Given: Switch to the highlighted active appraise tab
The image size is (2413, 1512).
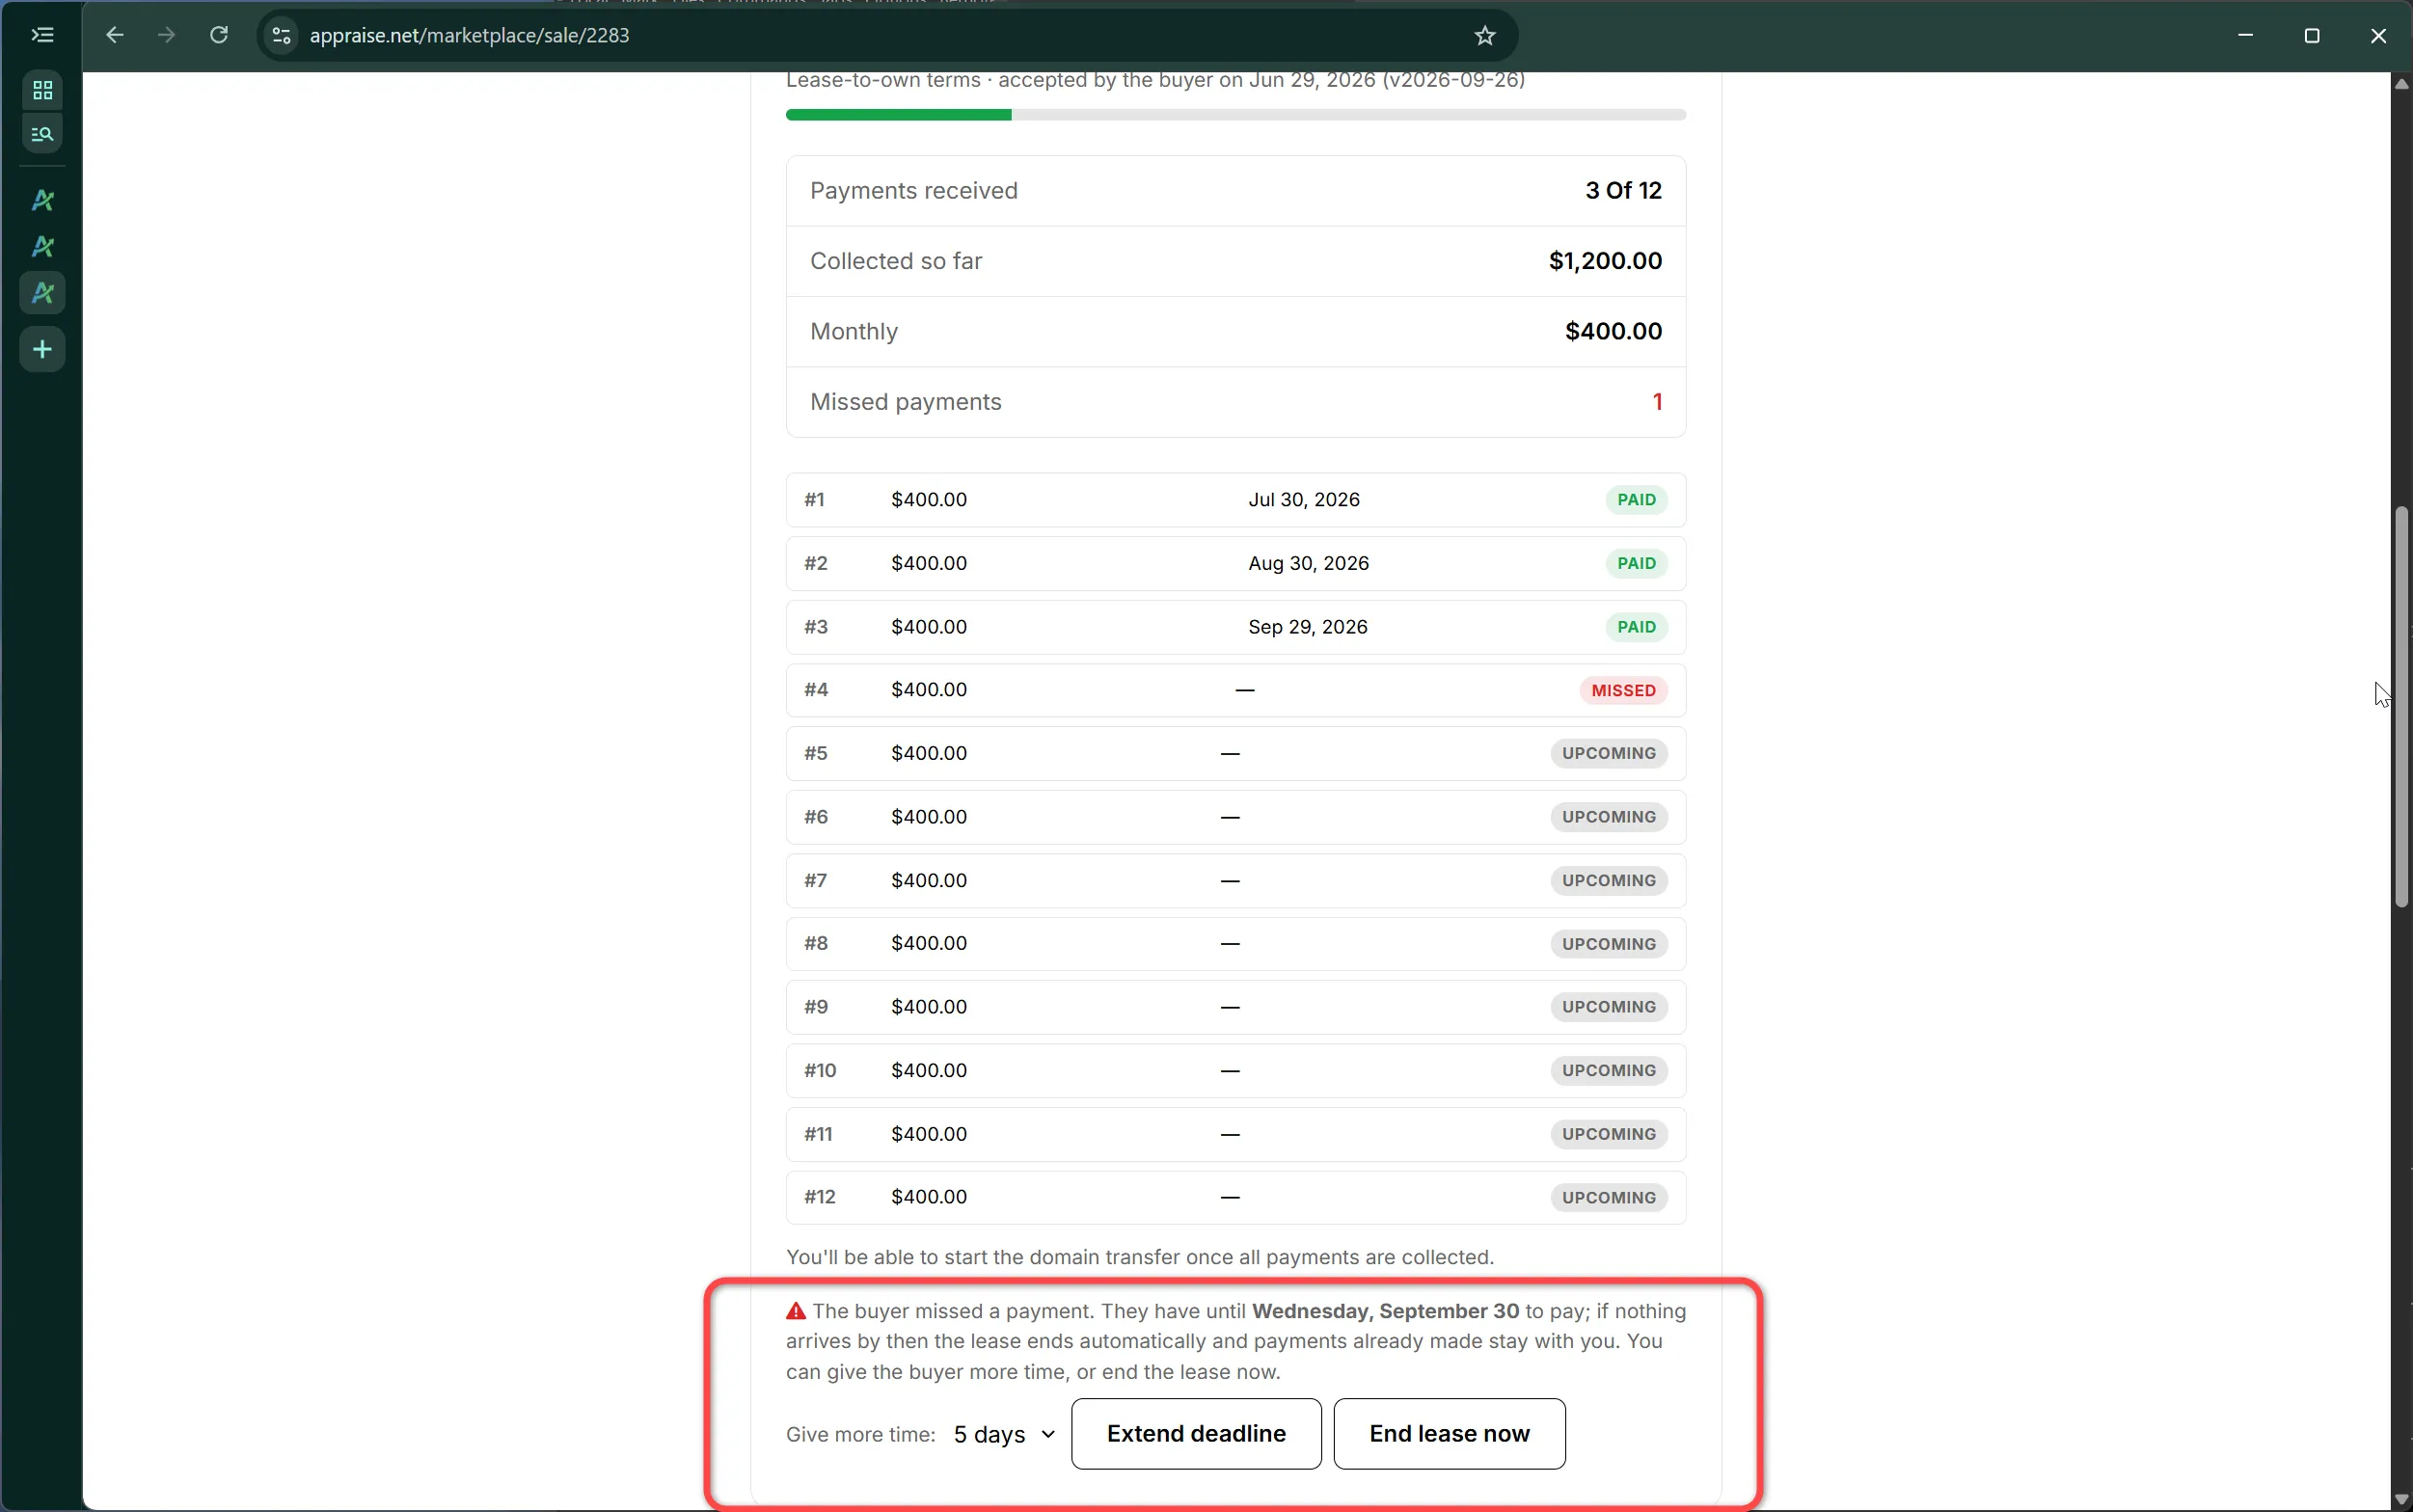Looking at the screenshot, I should pyautogui.click(x=42, y=293).
